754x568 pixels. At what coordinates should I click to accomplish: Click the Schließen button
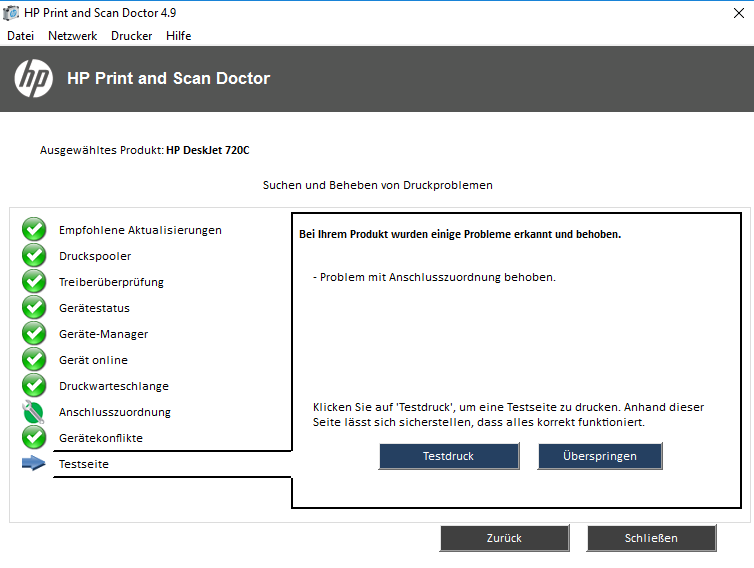click(651, 538)
